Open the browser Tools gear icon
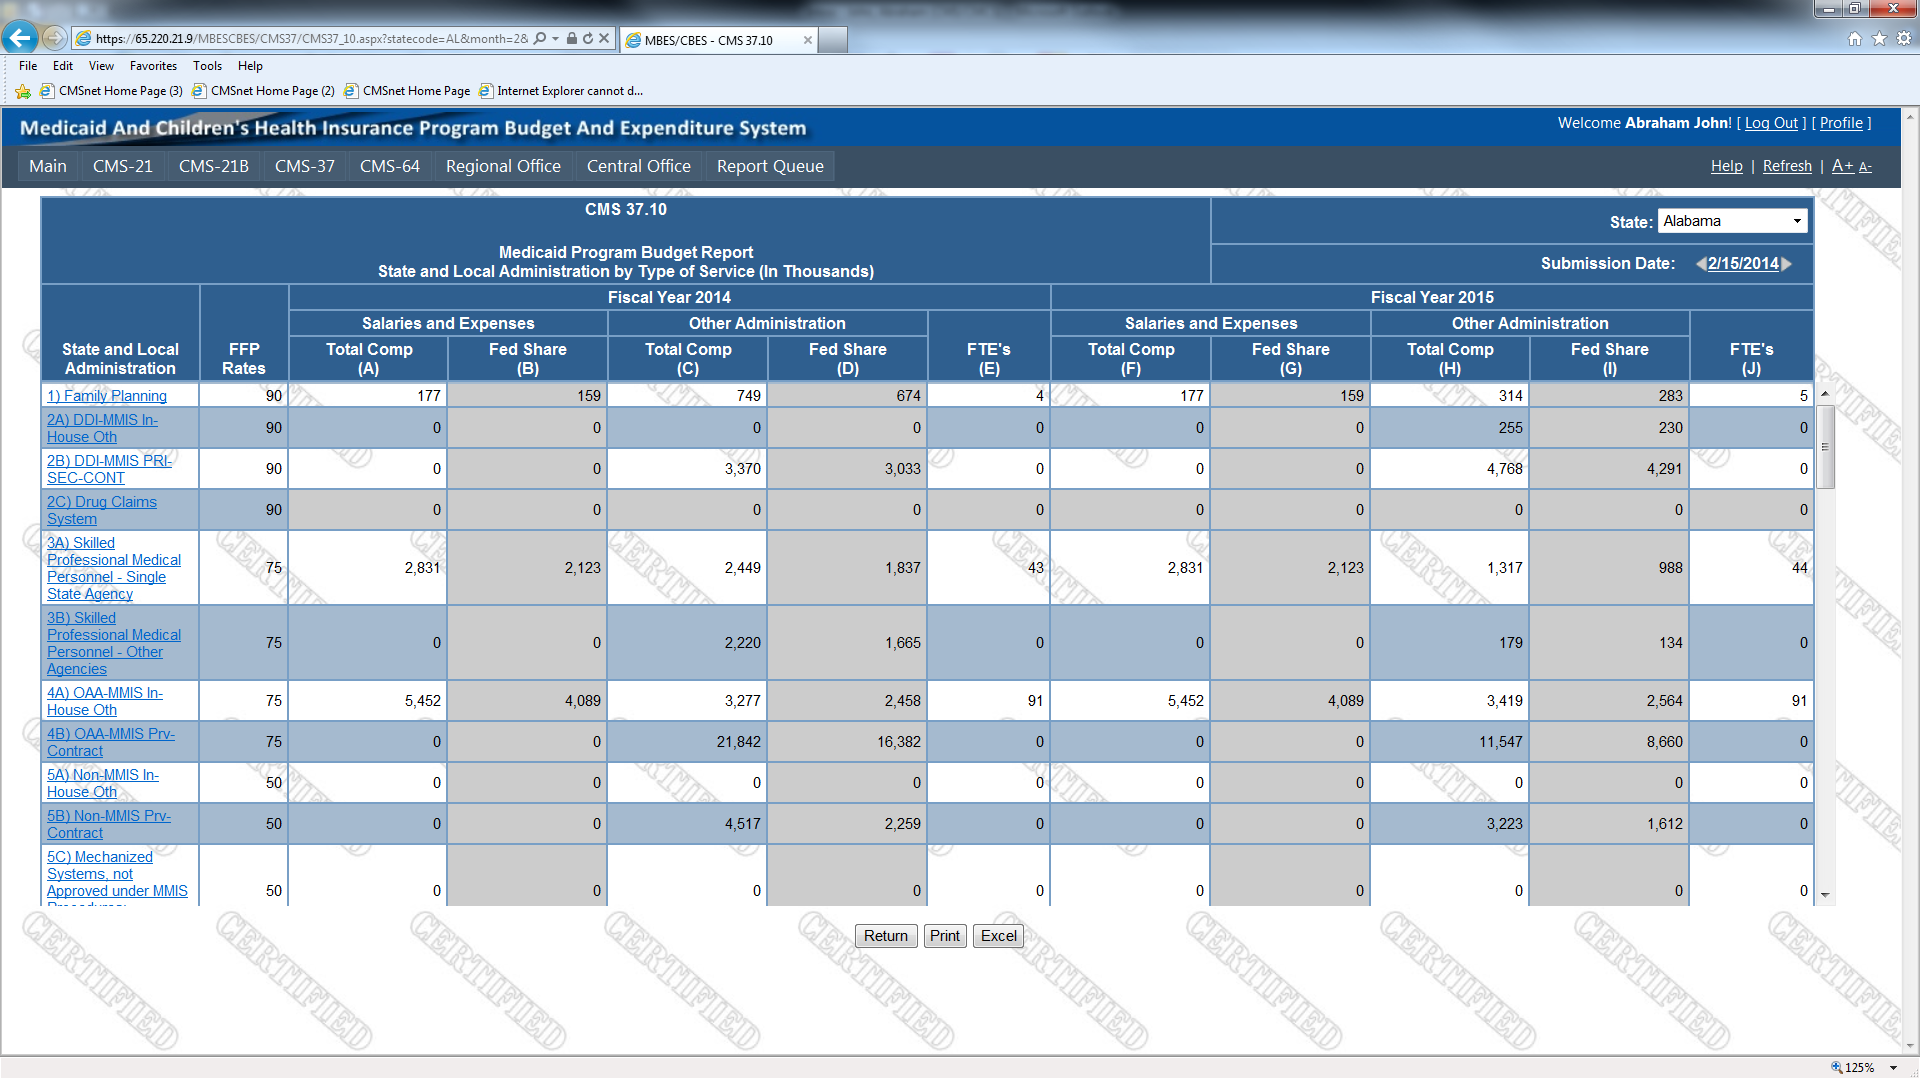 click(1904, 39)
